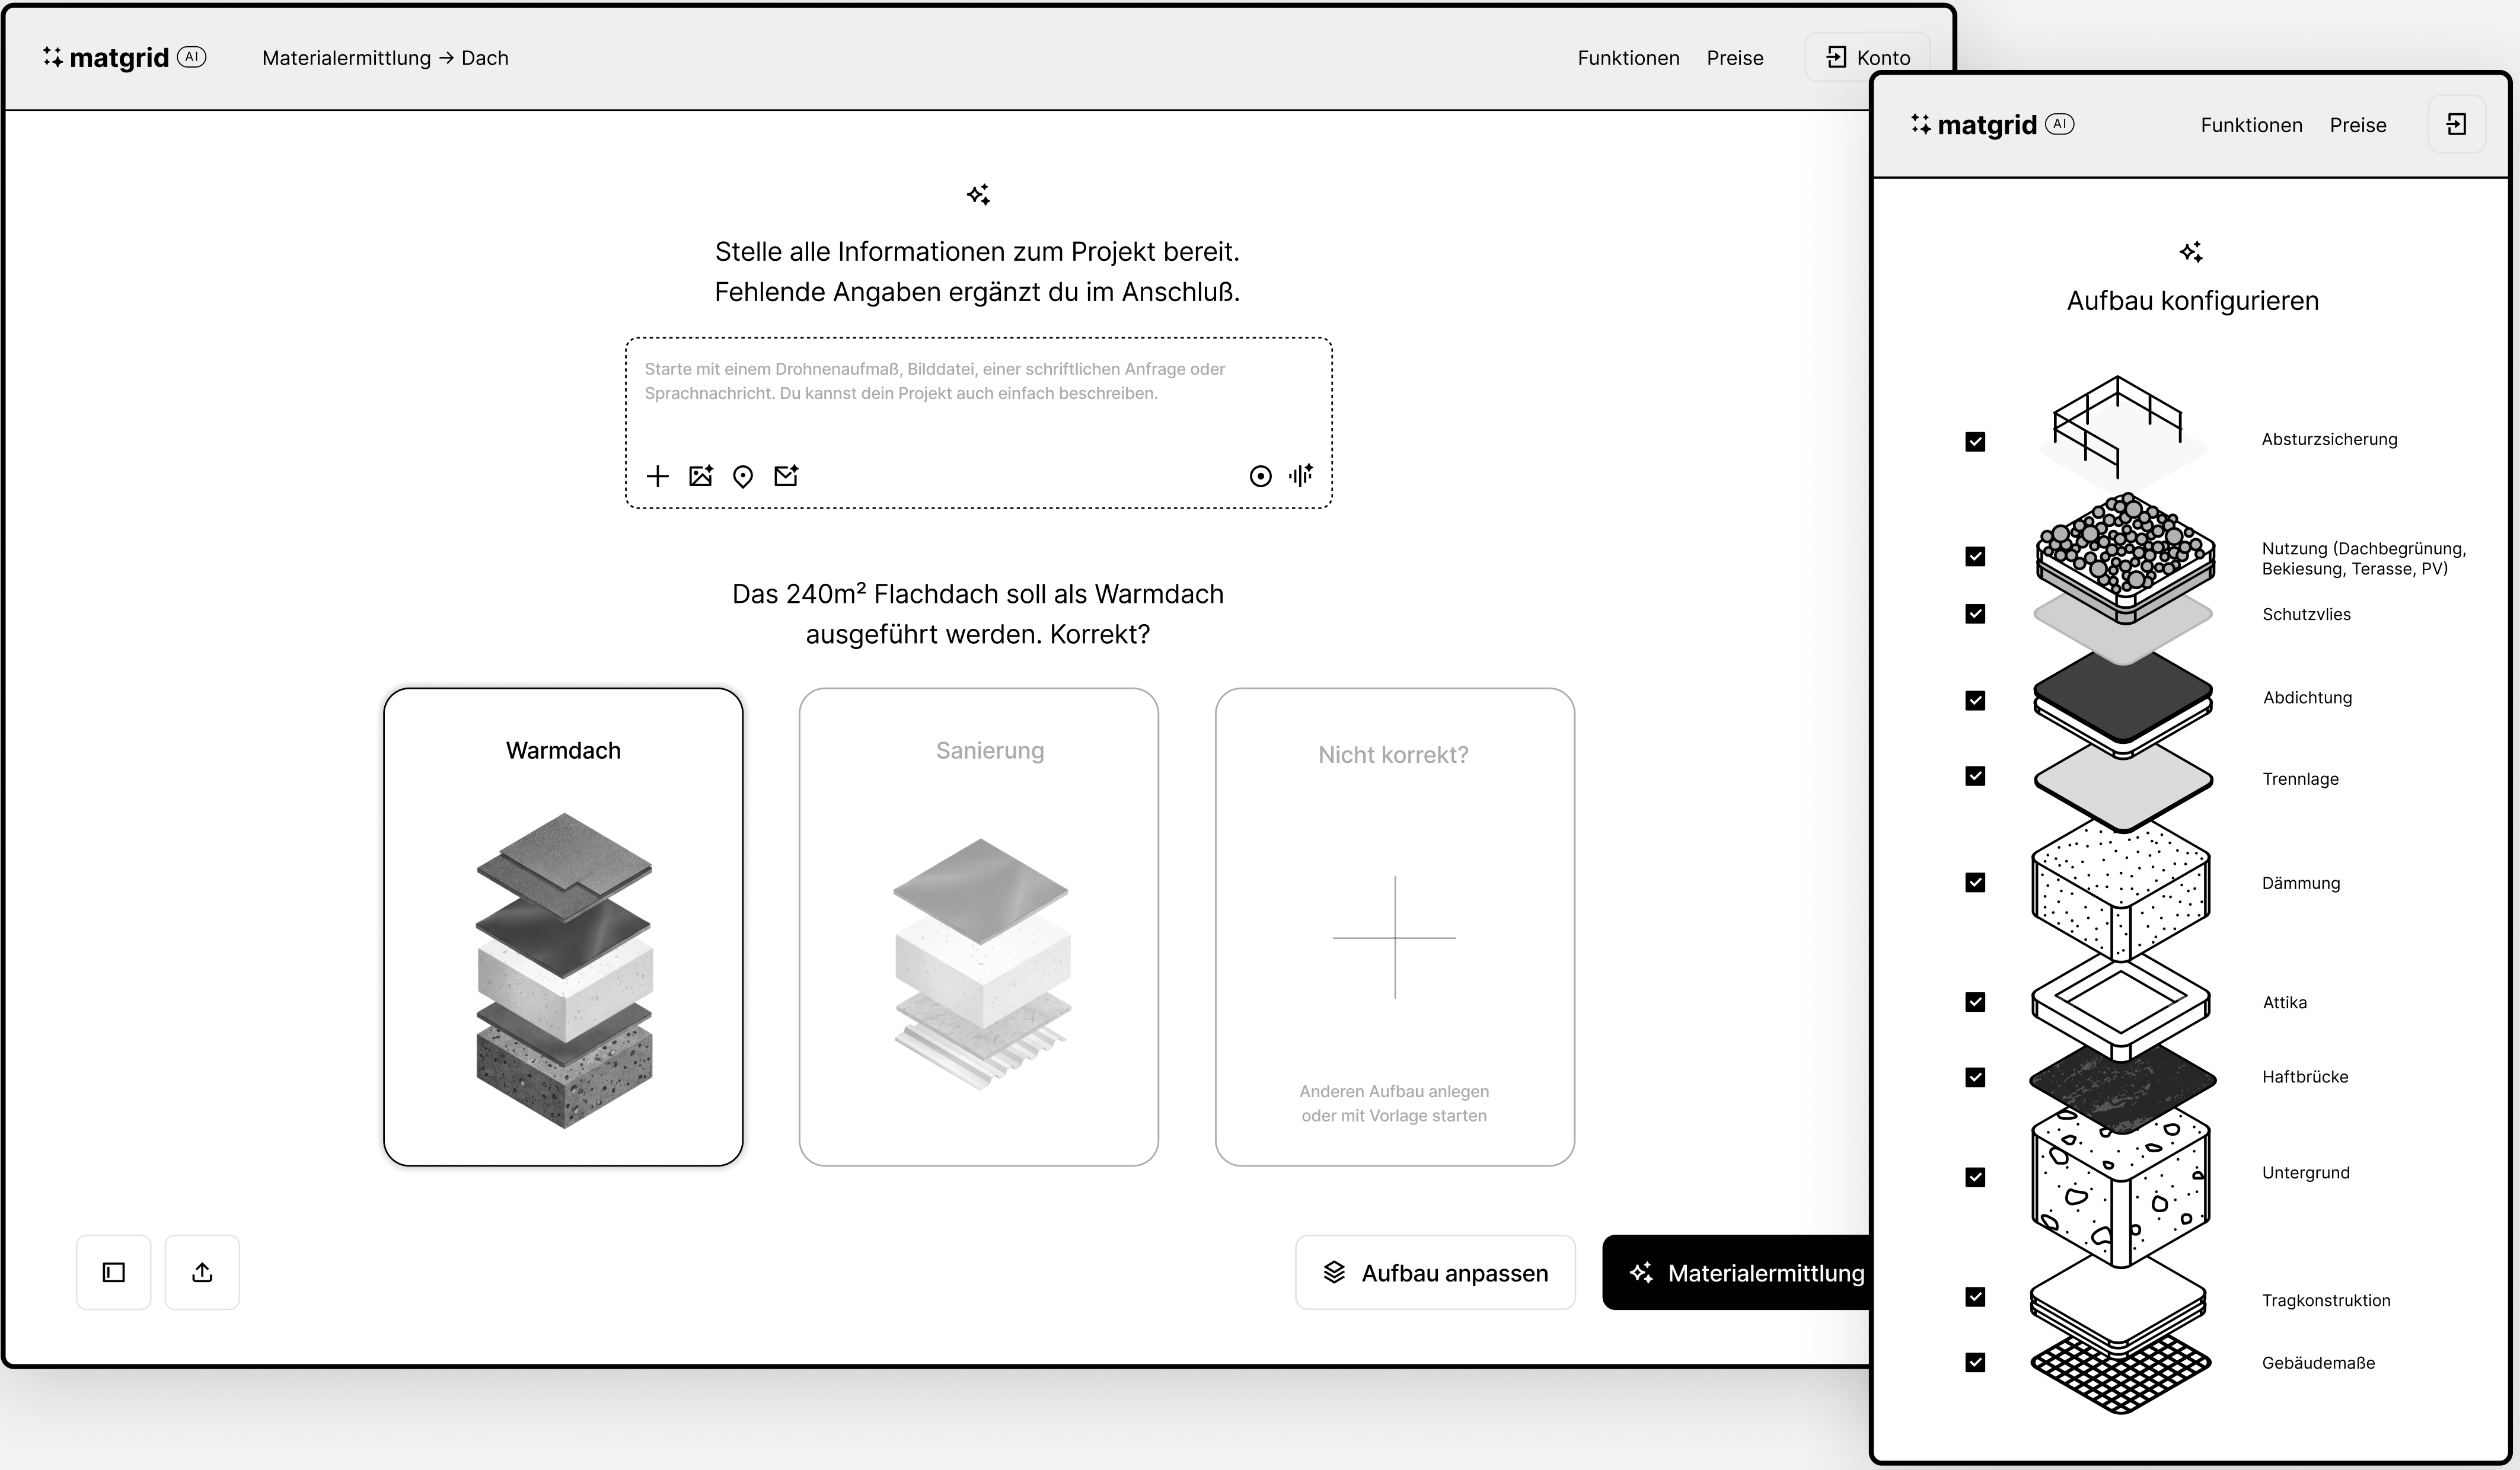Click Anderen Aufbau anlegen under Nicht korrekt
This screenshot has height=1470, width=2520.
(1394, 1103)
